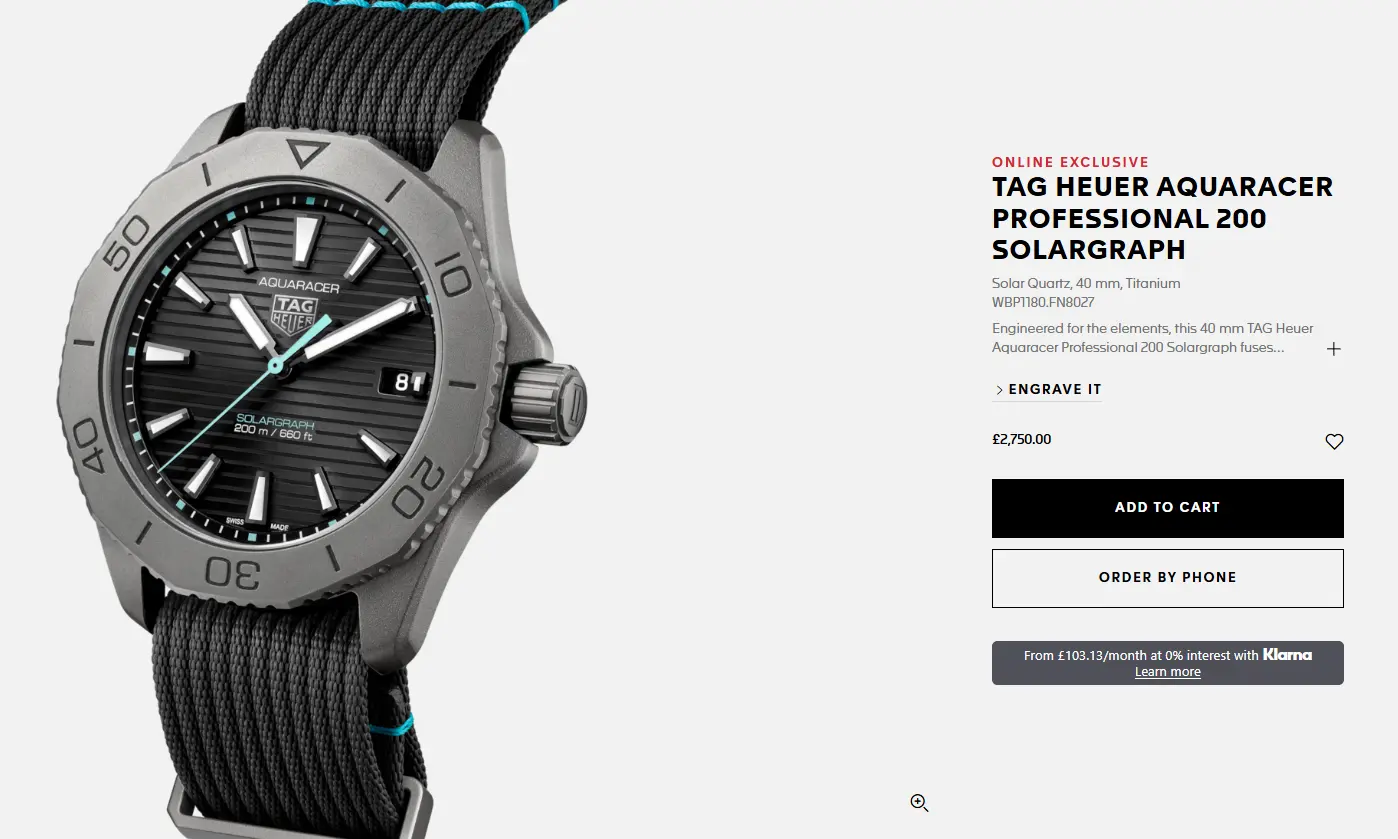The image size is (1398, 839).
Task: Choose the ORDER BY PHONE button
Action: click(1167, 578)
